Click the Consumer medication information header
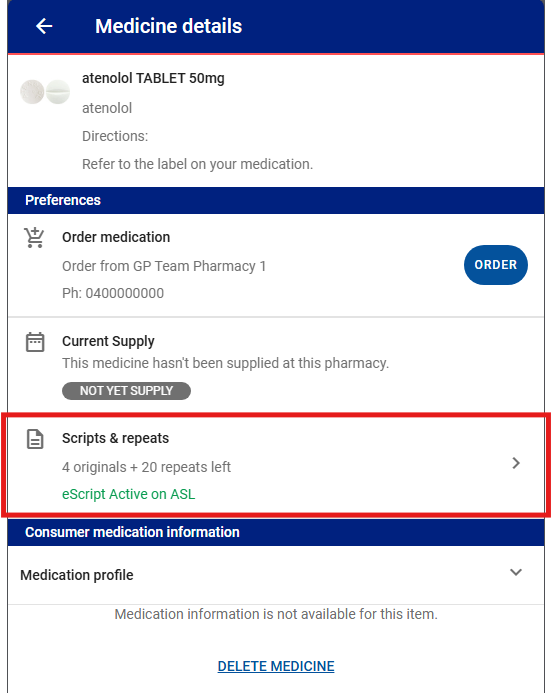551x693 pixels. (276, 532)
